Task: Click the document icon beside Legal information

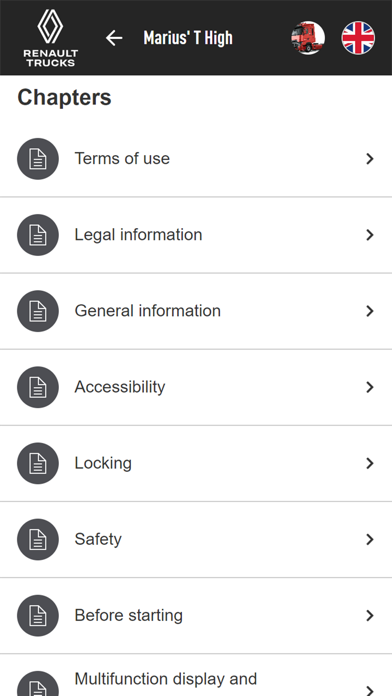Action: (x=38, y=235)
